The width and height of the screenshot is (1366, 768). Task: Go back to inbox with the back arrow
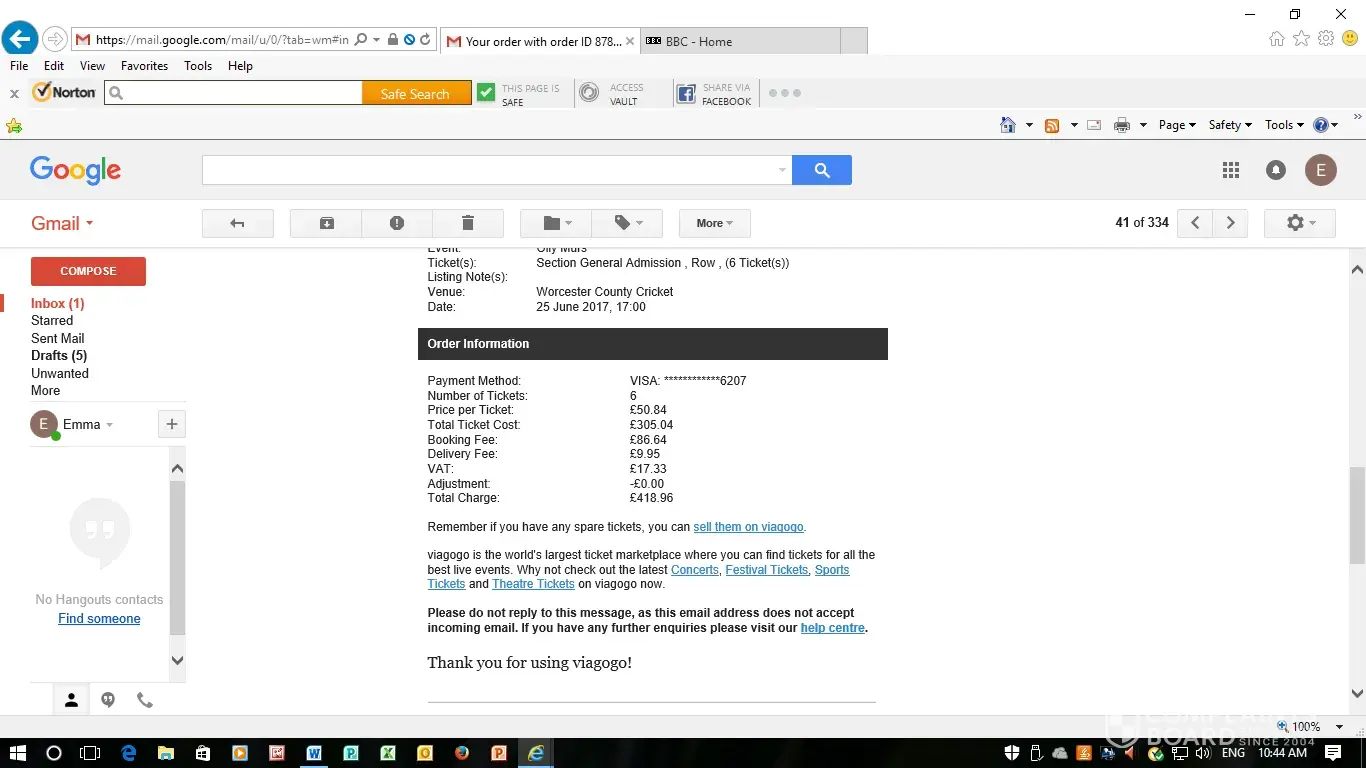coord(238,223)
